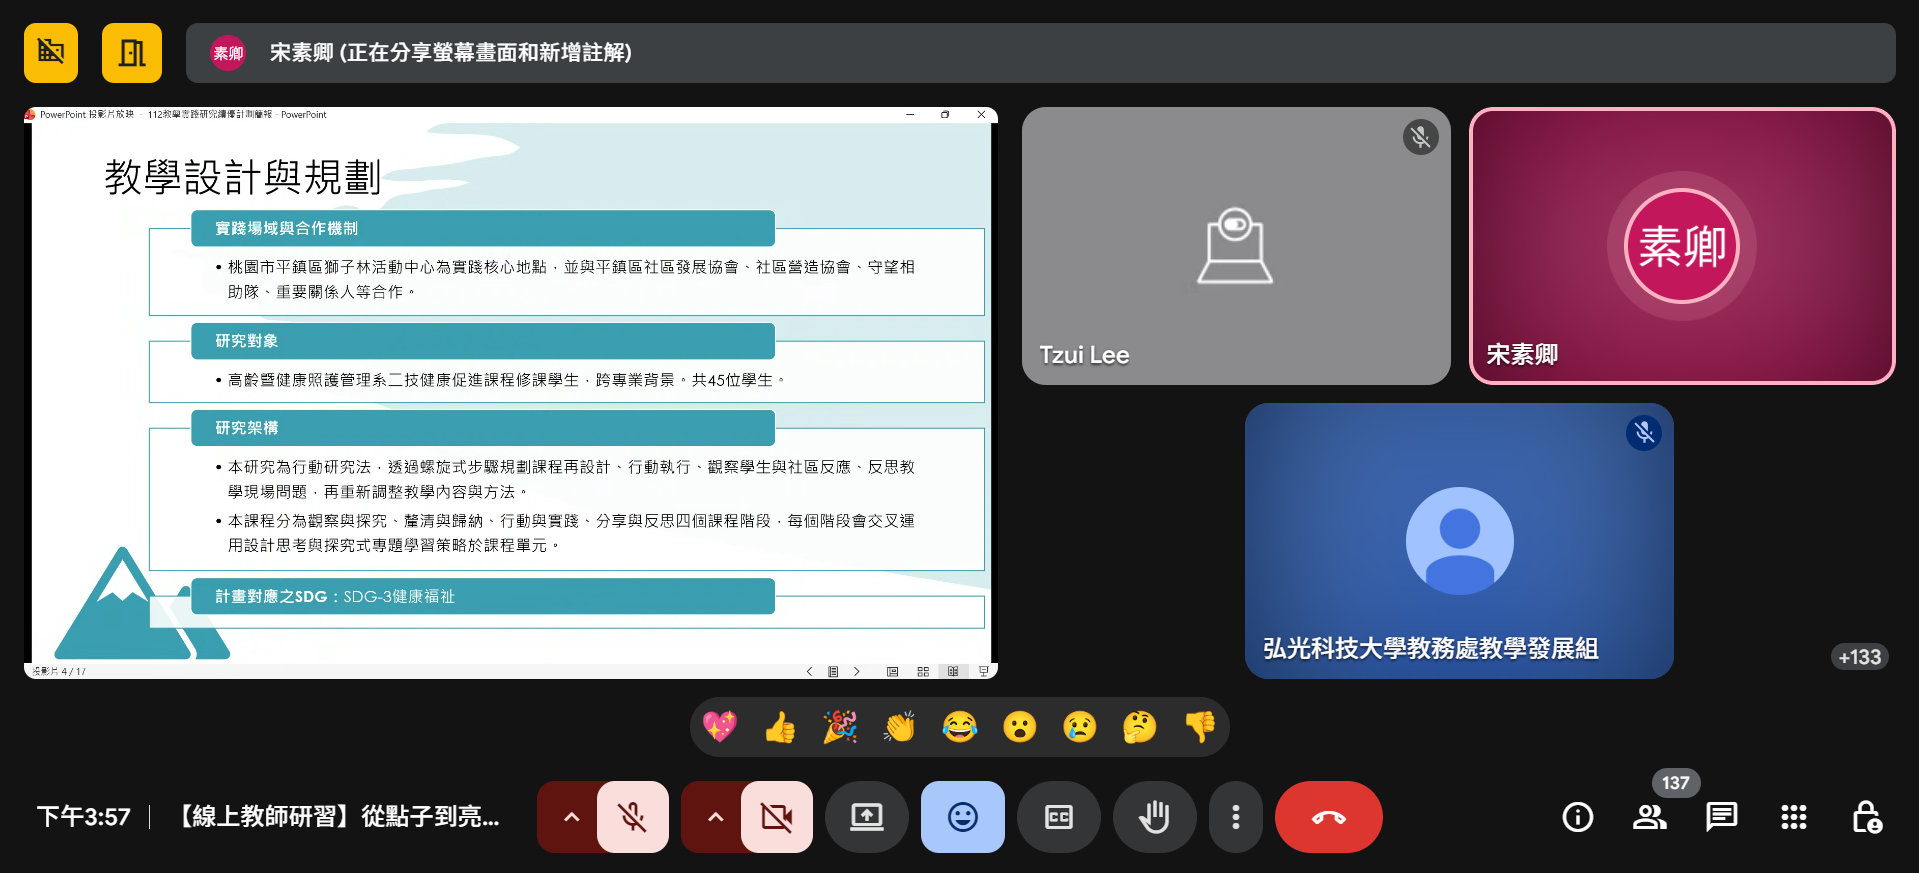
Task: Open more options three-dot menu
Action: (x=1236, y=817)
